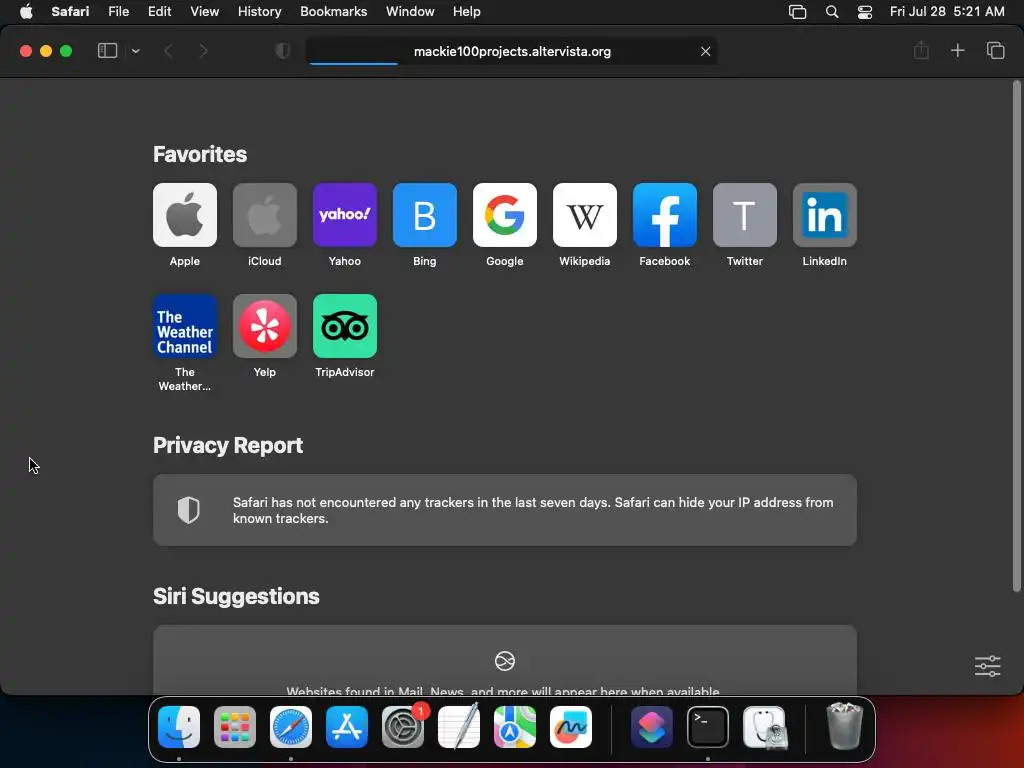Click the Siri Suggestions compass icon
This screenshot has height=768, width=1024.
505,661
